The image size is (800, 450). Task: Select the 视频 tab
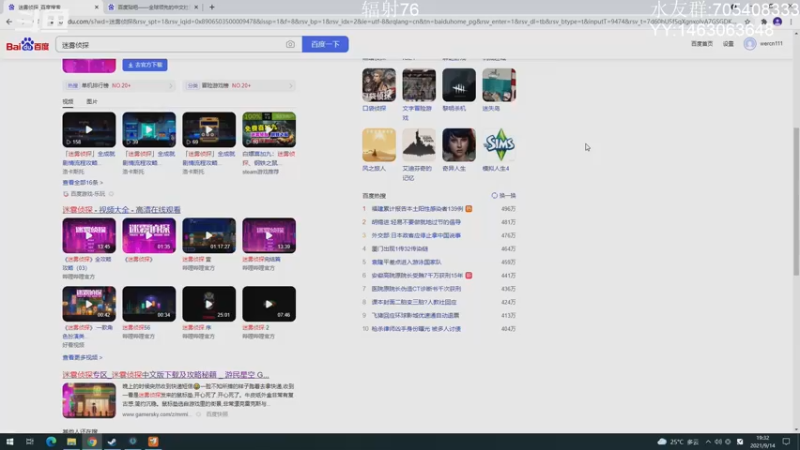[68, 102]
